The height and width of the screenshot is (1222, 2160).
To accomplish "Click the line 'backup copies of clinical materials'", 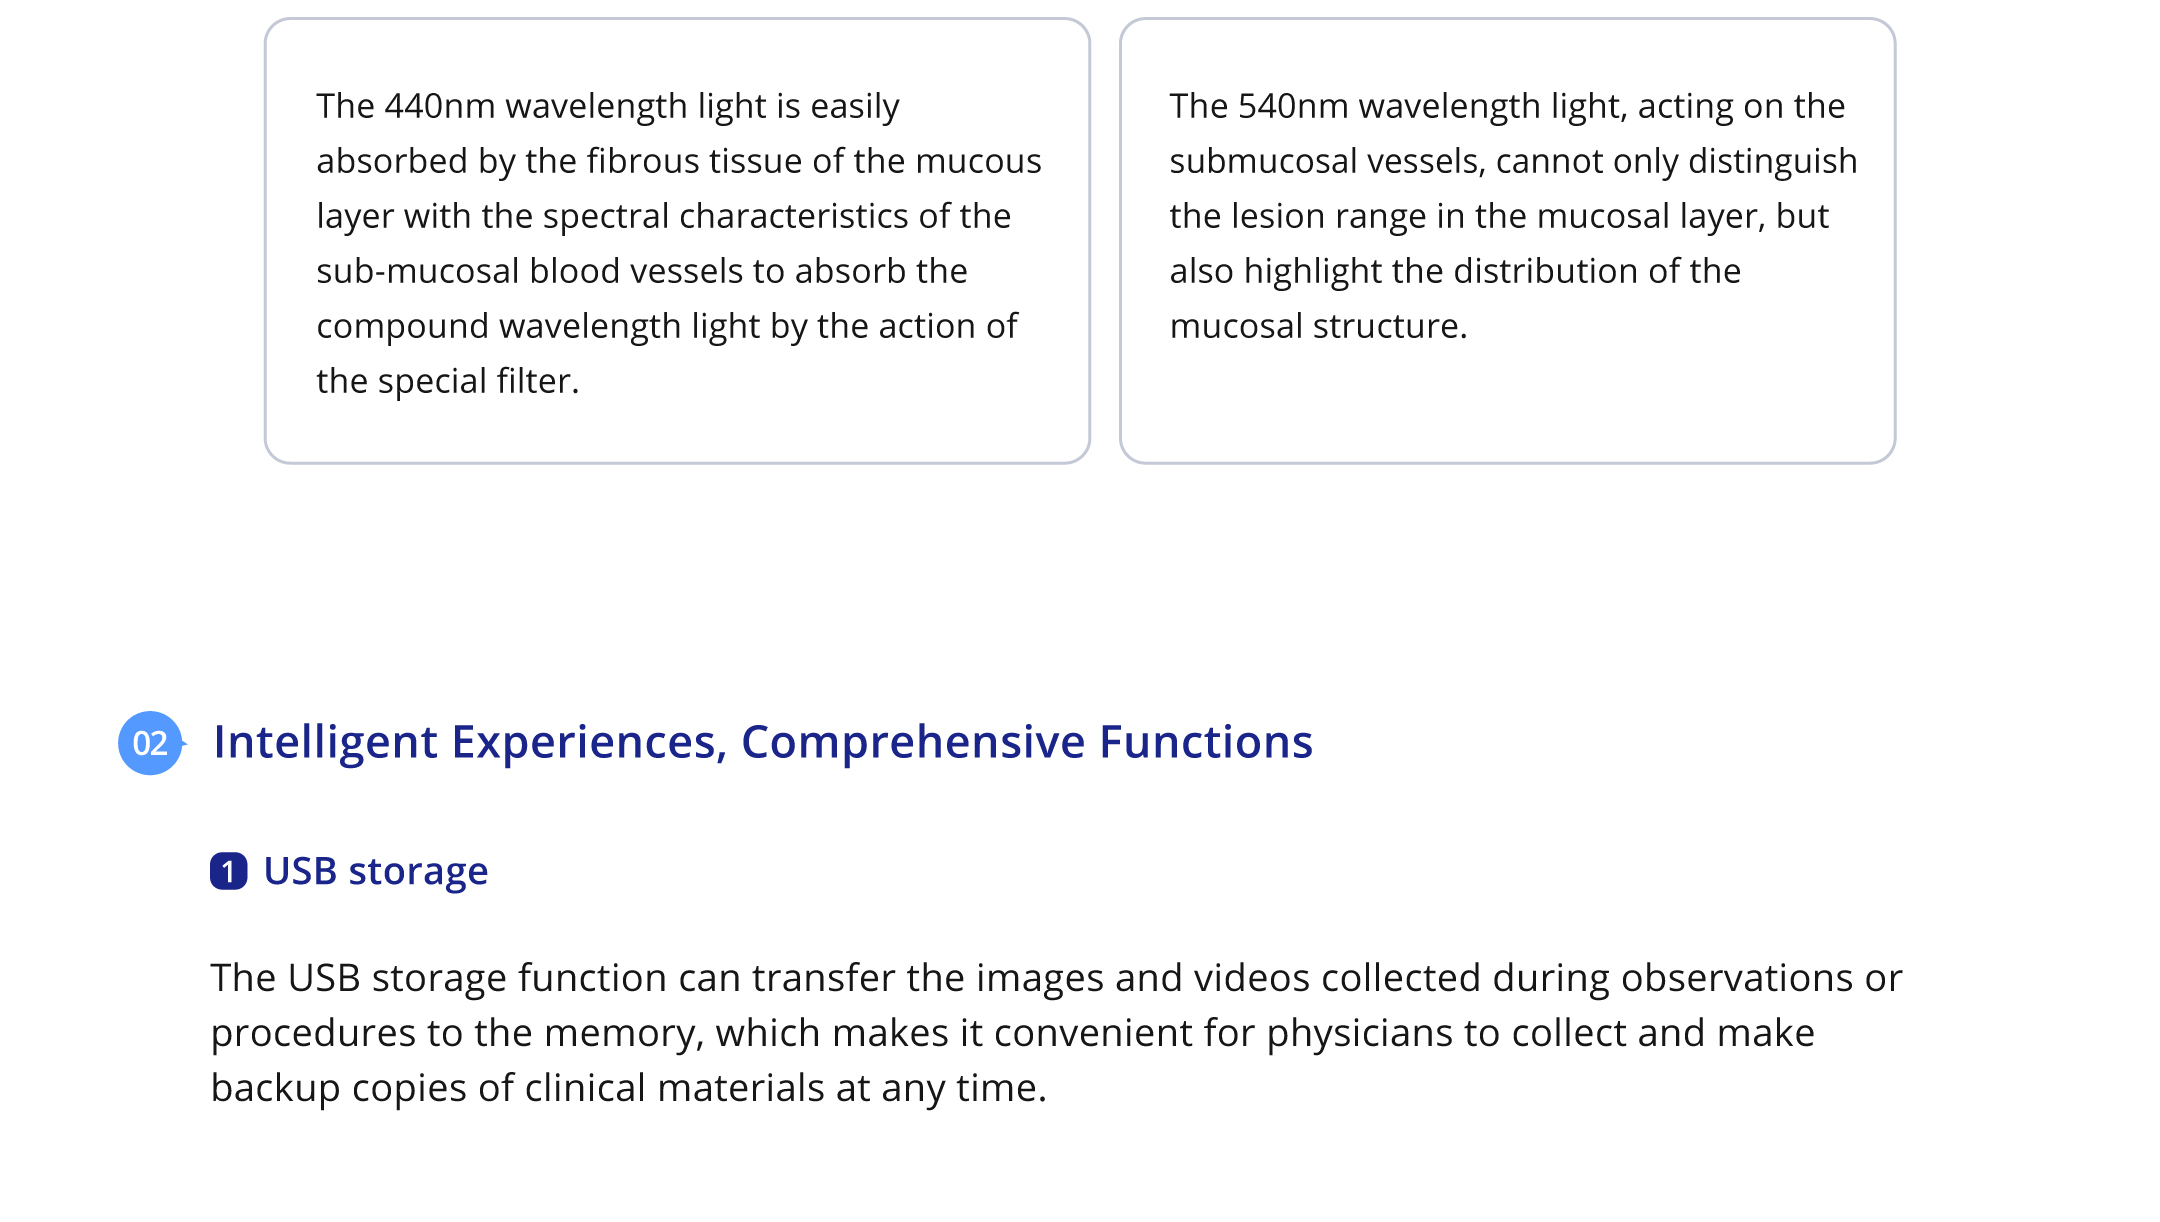I will 628,1087.
